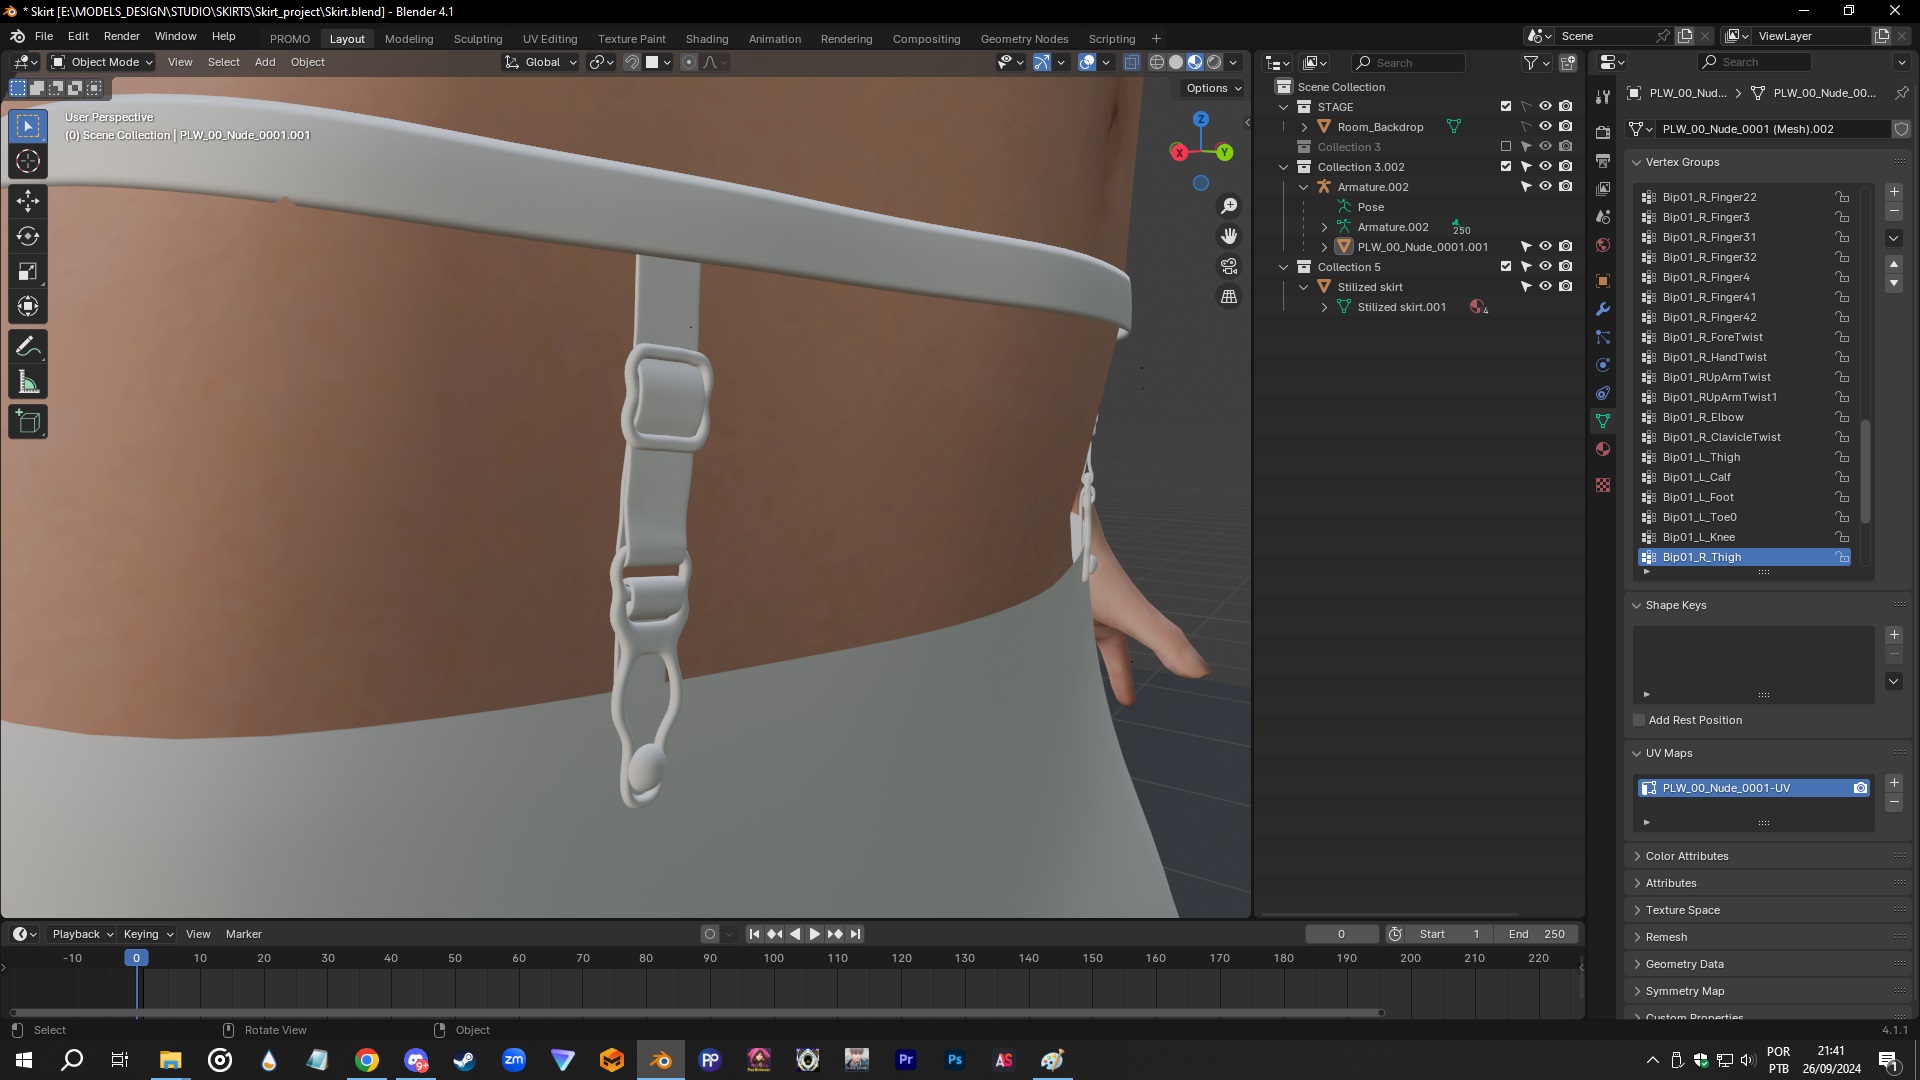Click the pan view hand icon

tap(1229, 236)
